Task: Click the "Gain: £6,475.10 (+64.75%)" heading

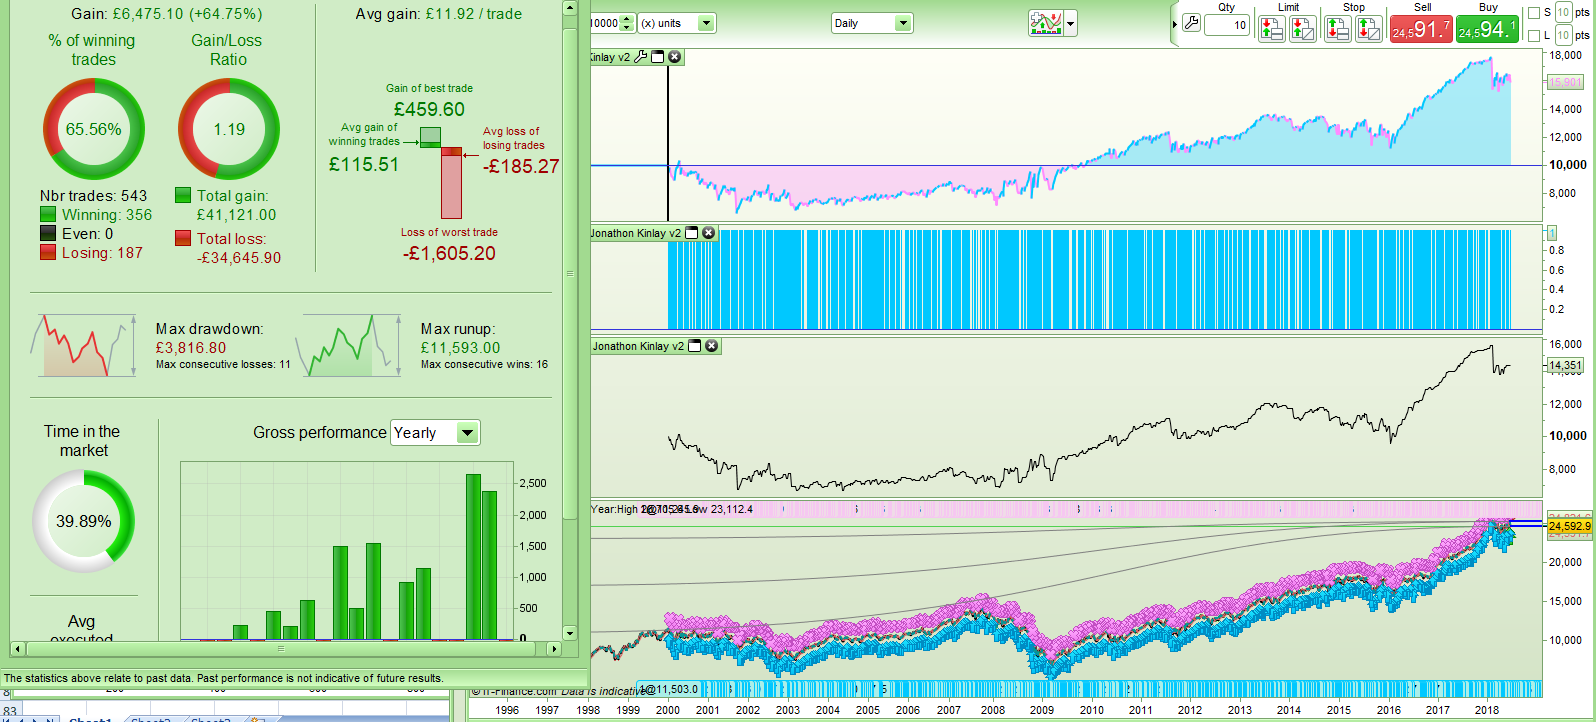Action: coord(167,14)
